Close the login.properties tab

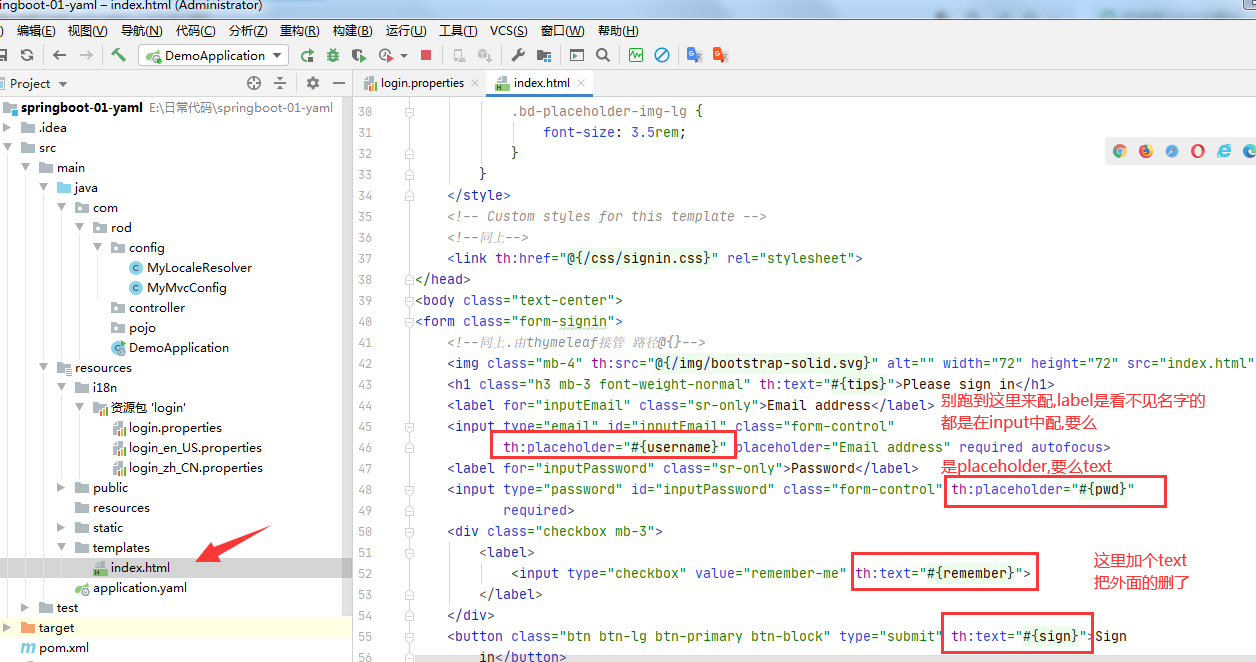[476, 85]
